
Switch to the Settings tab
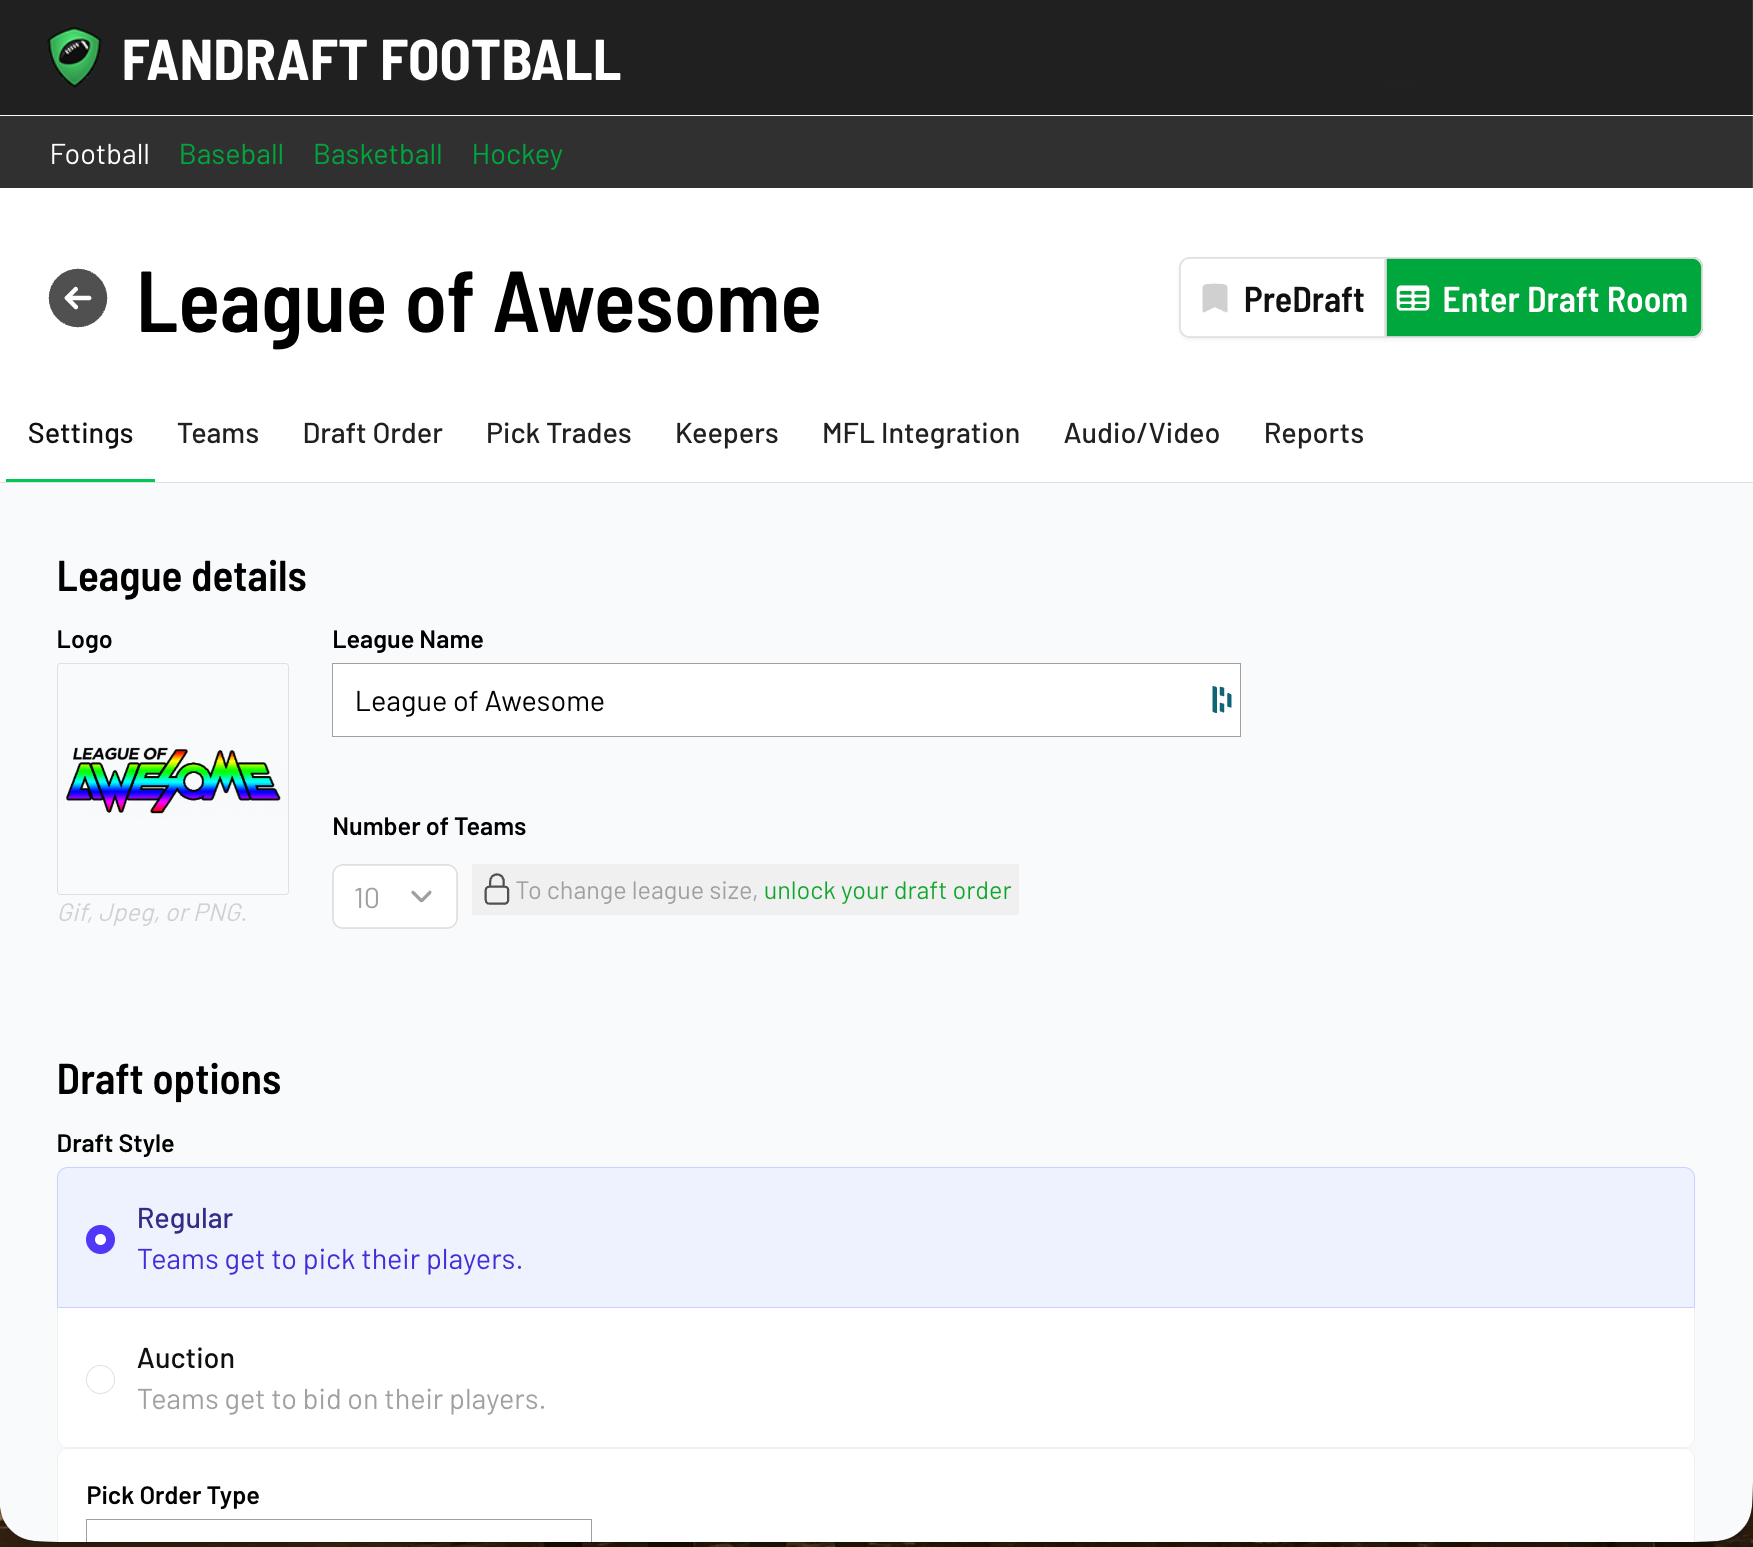(x=81, y=434)
